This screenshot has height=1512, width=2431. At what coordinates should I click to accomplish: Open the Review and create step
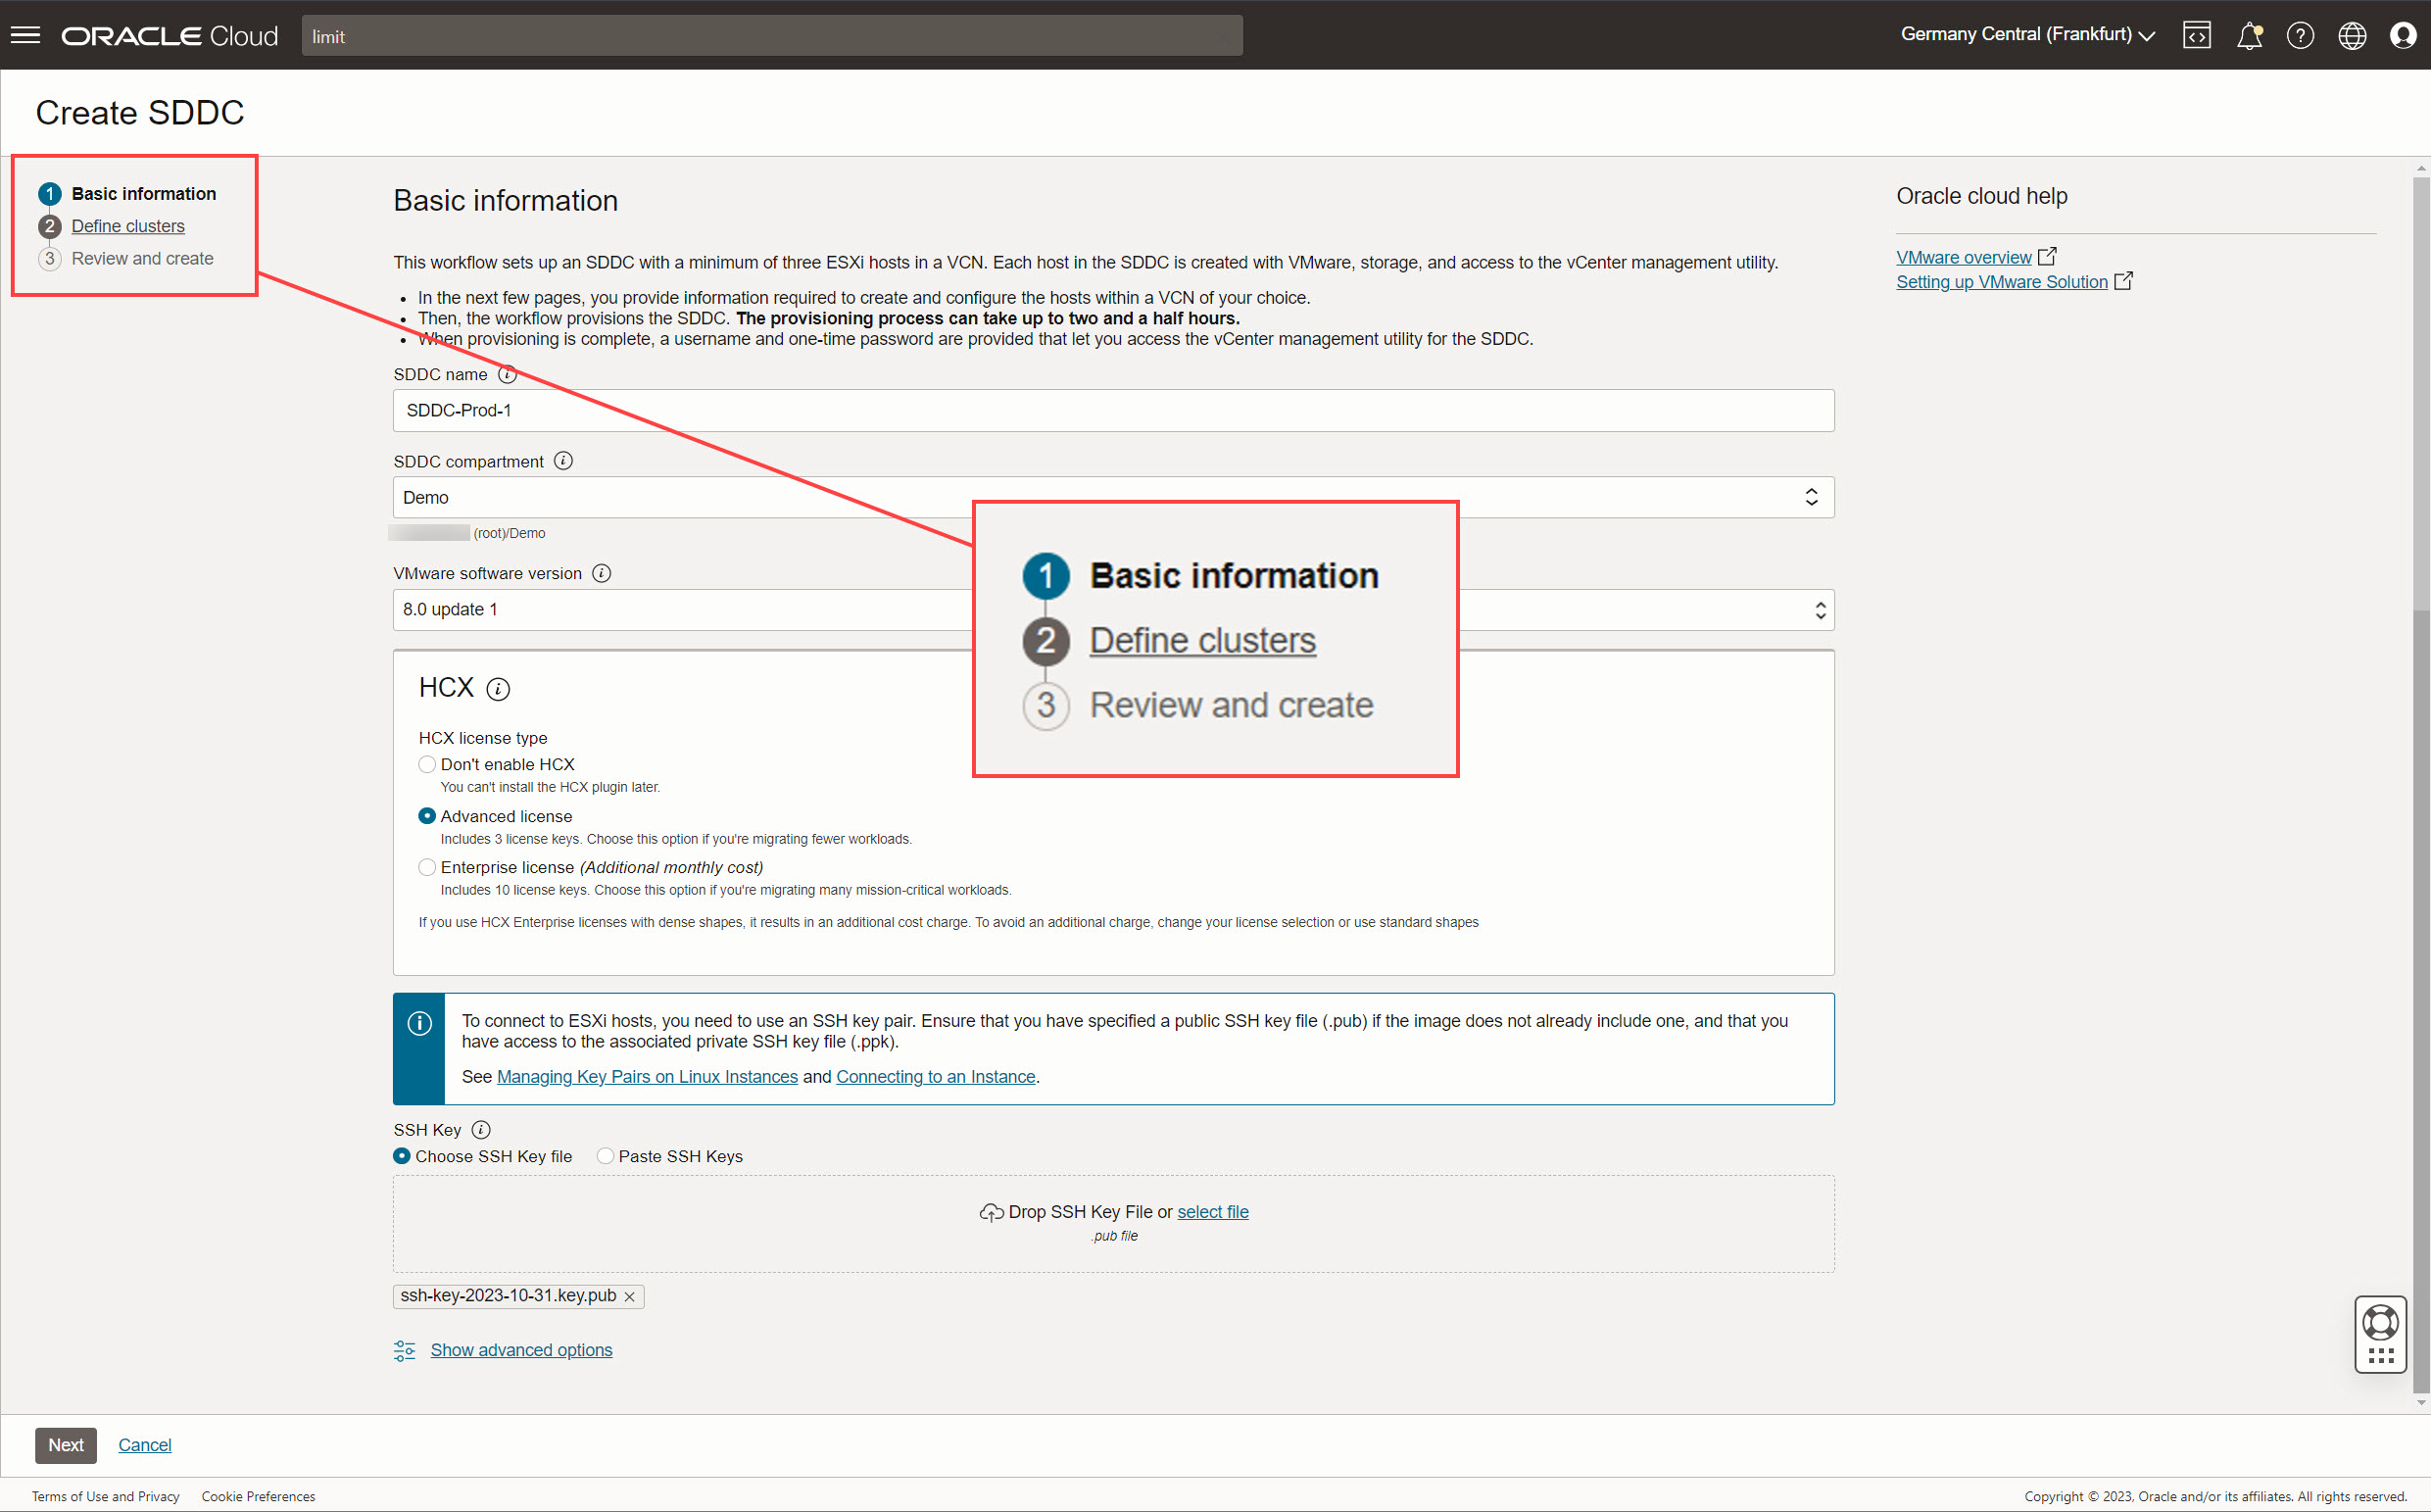pos(142,258)
